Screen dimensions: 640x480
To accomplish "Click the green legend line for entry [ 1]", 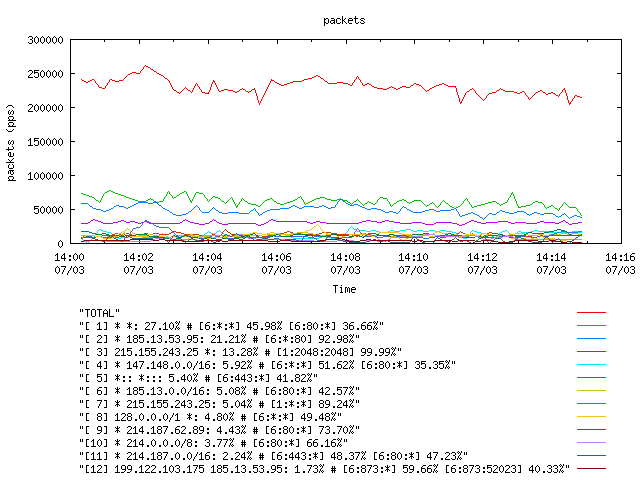I will click(591, 326).
